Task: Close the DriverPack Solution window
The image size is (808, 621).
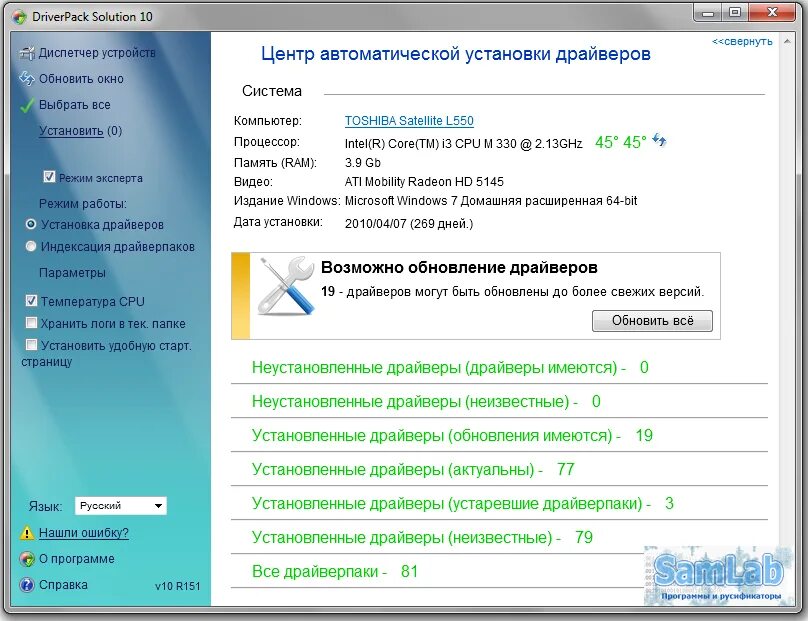Action: [x=771, y=13]
